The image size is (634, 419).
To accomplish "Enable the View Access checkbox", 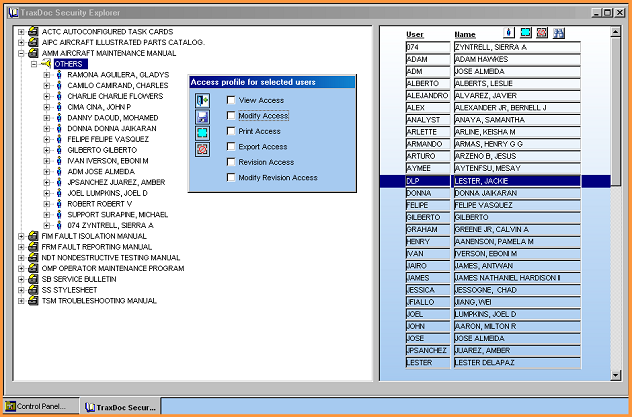I will 231,101.
